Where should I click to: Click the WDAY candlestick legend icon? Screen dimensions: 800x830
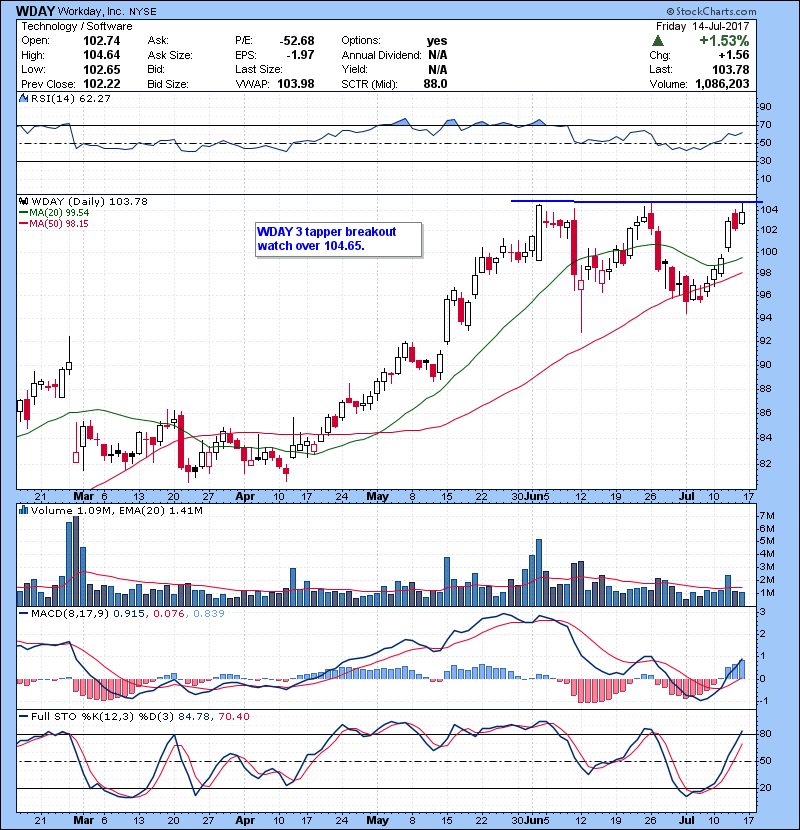[23, 202]
